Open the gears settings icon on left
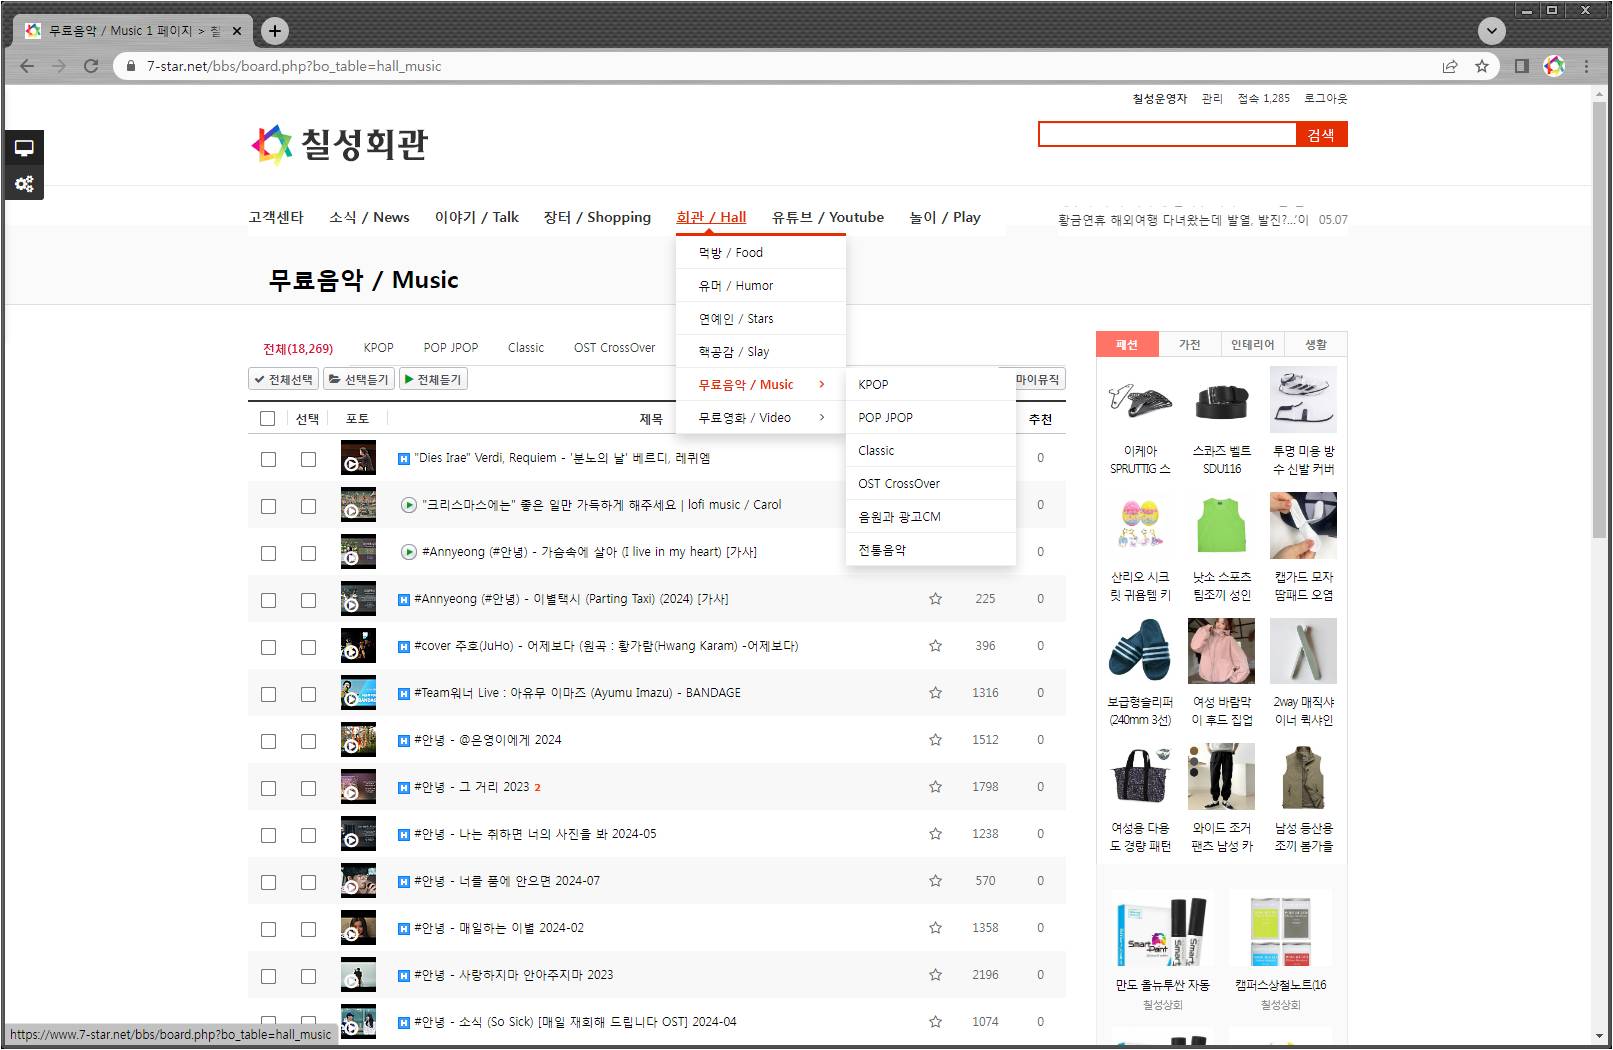 tap(24, 184)
